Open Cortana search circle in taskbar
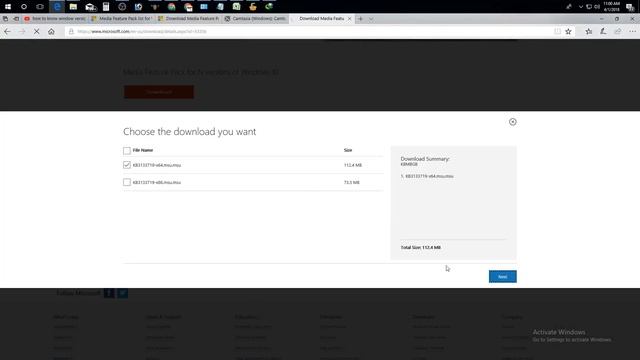640x360 pixels. (24, 7)
